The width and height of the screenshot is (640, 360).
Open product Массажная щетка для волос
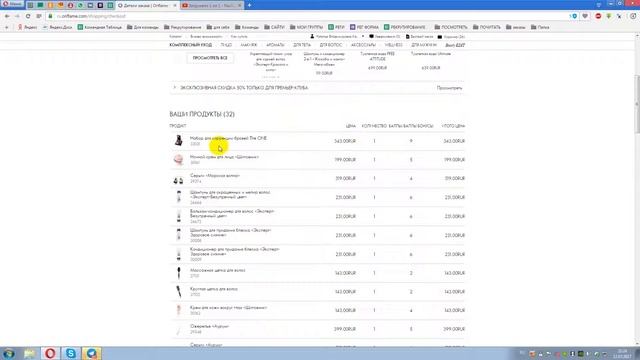[217, 270]
